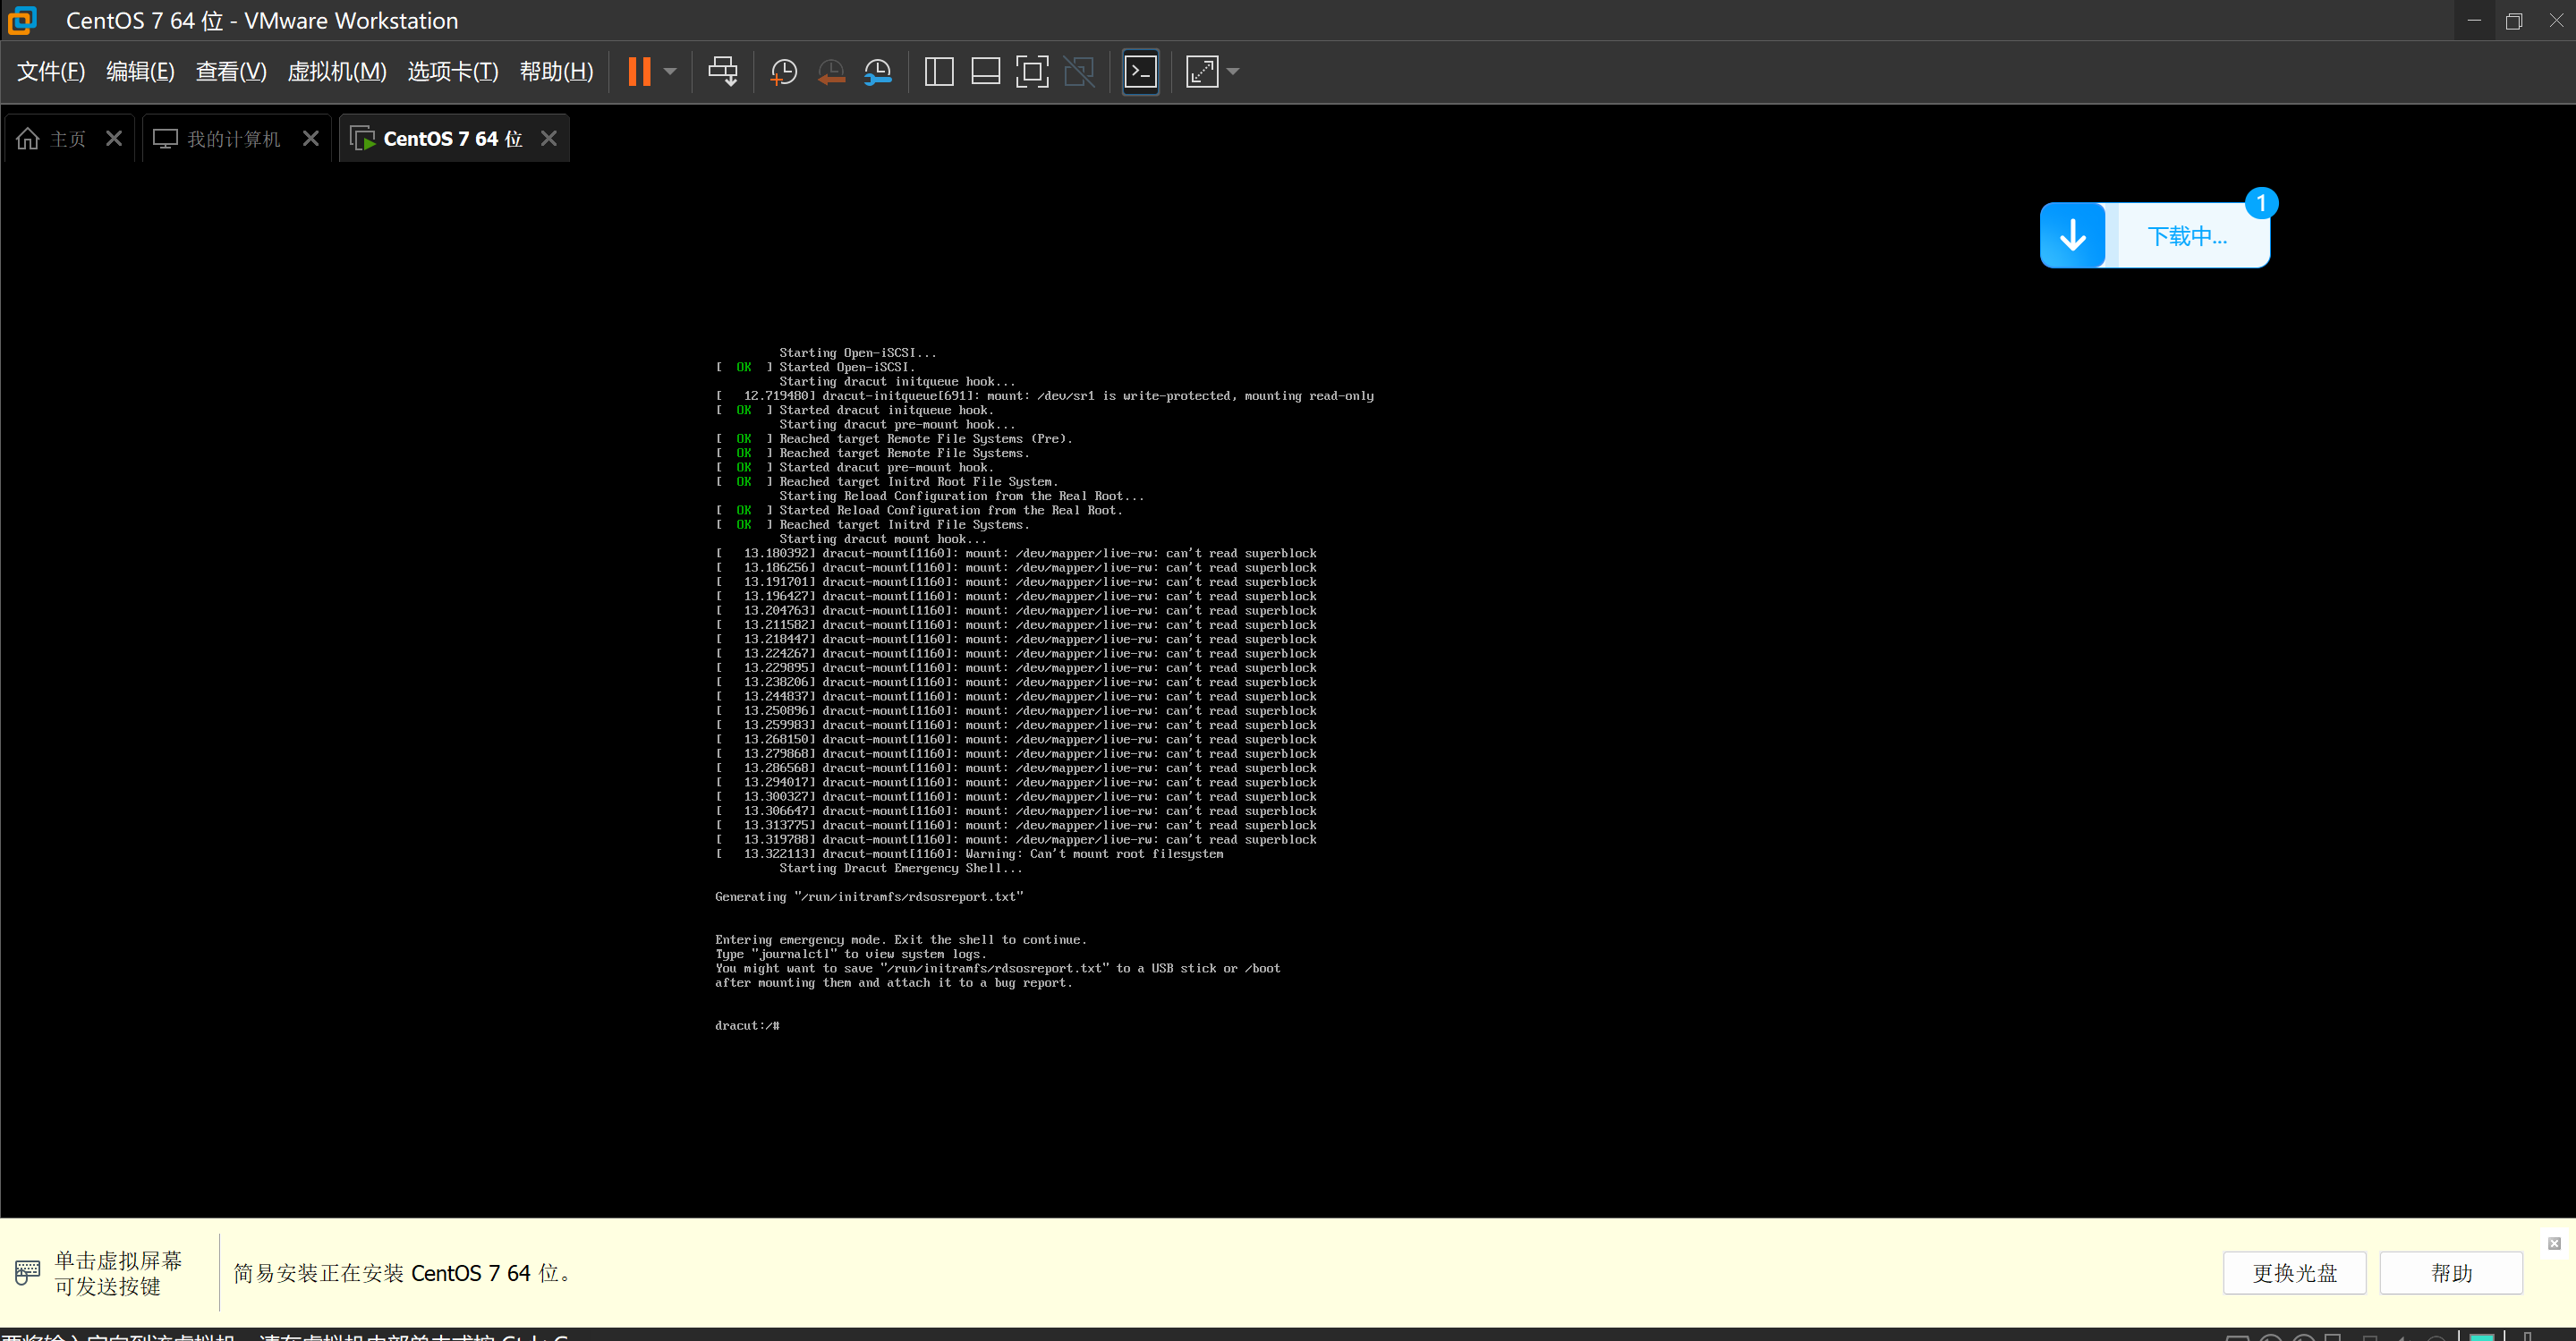
Task: Click the 帮助 button in the install bar
Action: click(2450, 1272)
